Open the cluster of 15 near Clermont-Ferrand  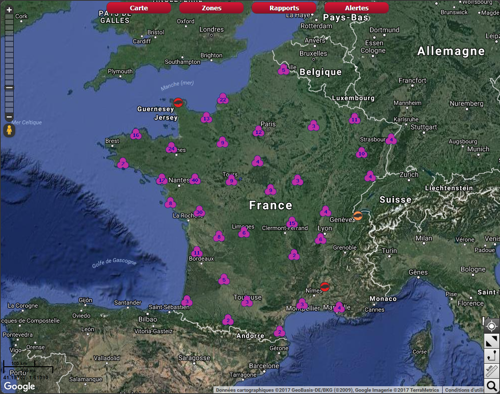(292, 222)
